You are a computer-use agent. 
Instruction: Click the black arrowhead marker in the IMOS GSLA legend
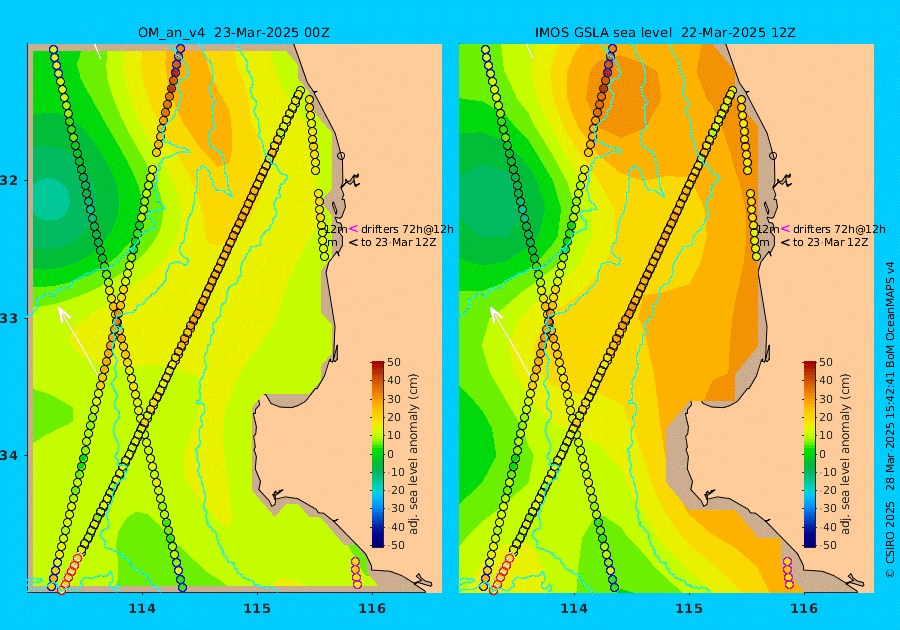click(785, 242)
